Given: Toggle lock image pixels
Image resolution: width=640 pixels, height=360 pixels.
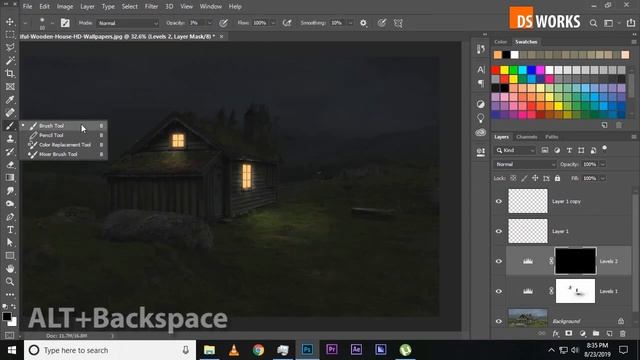Looking at the screenshot, I should tap(524, 178).
